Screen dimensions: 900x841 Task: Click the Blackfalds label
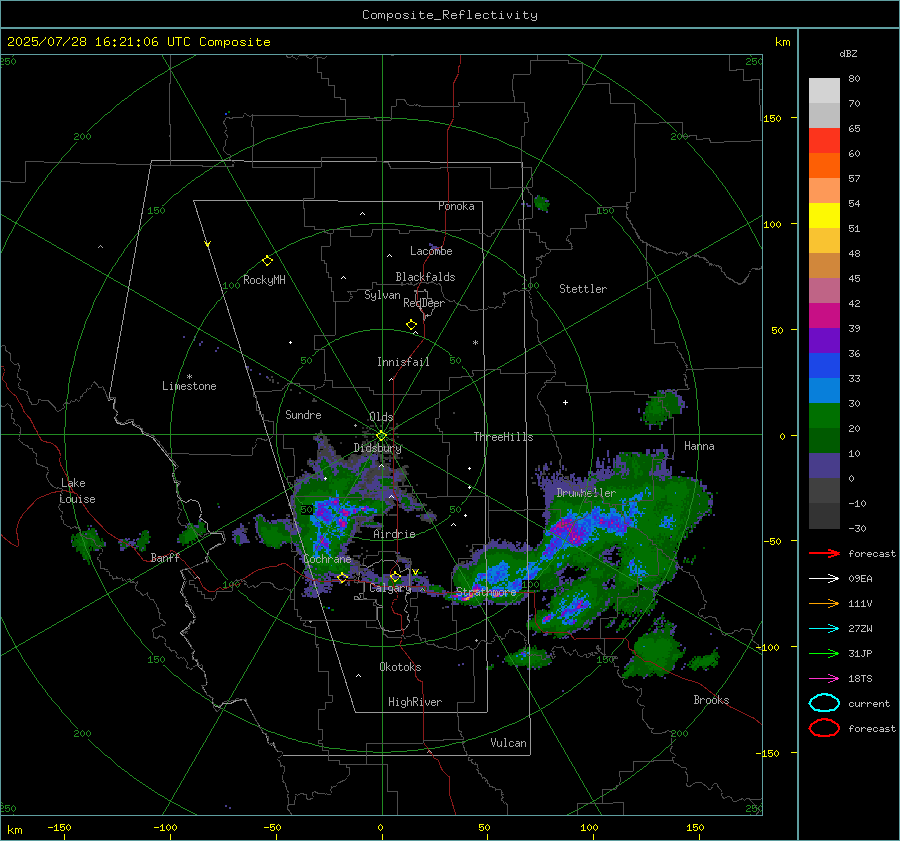point(425,277)
